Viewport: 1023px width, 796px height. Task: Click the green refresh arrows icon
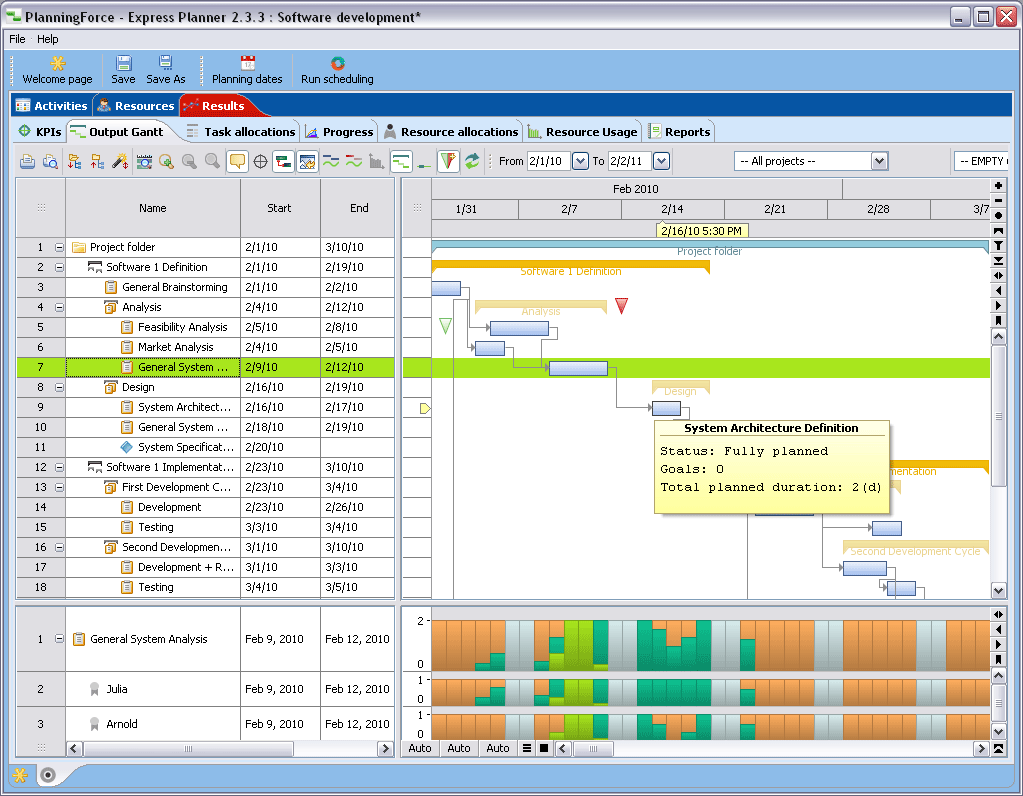[x=472, y=161]
